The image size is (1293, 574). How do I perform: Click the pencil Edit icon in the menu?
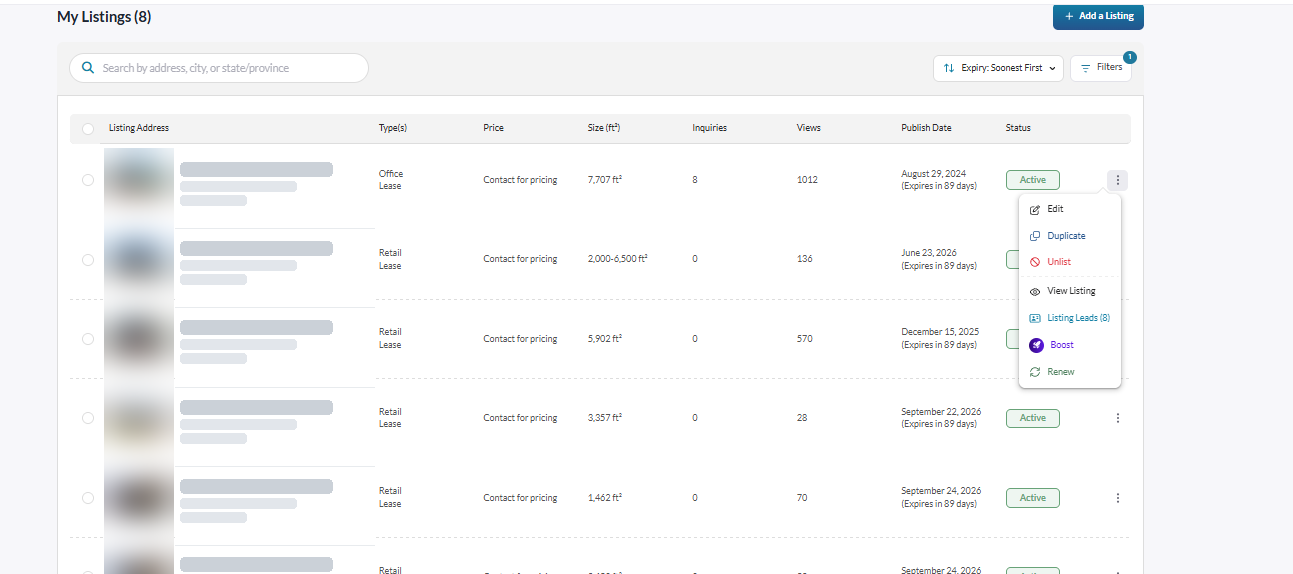tap(1035, 209)
